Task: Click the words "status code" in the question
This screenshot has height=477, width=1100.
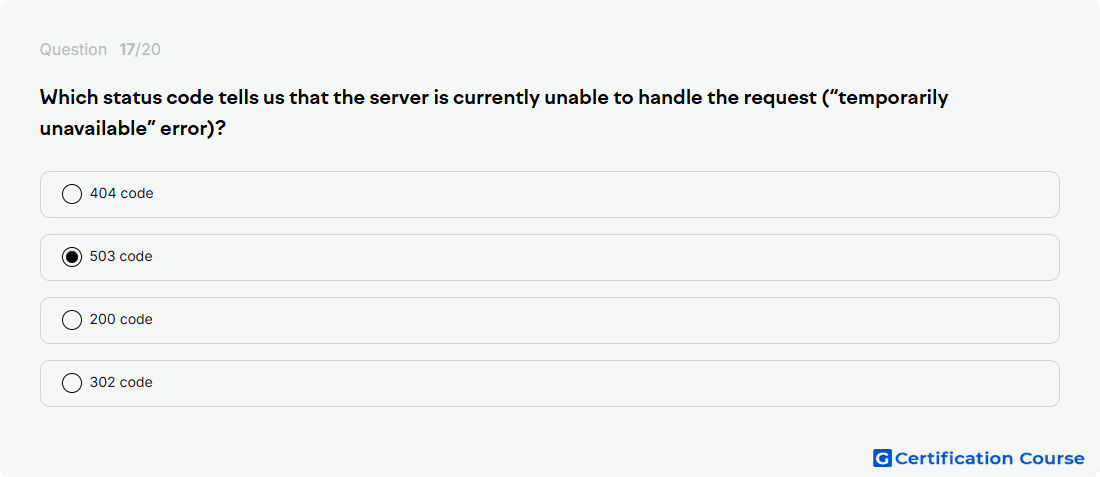Action: (164, 98)
